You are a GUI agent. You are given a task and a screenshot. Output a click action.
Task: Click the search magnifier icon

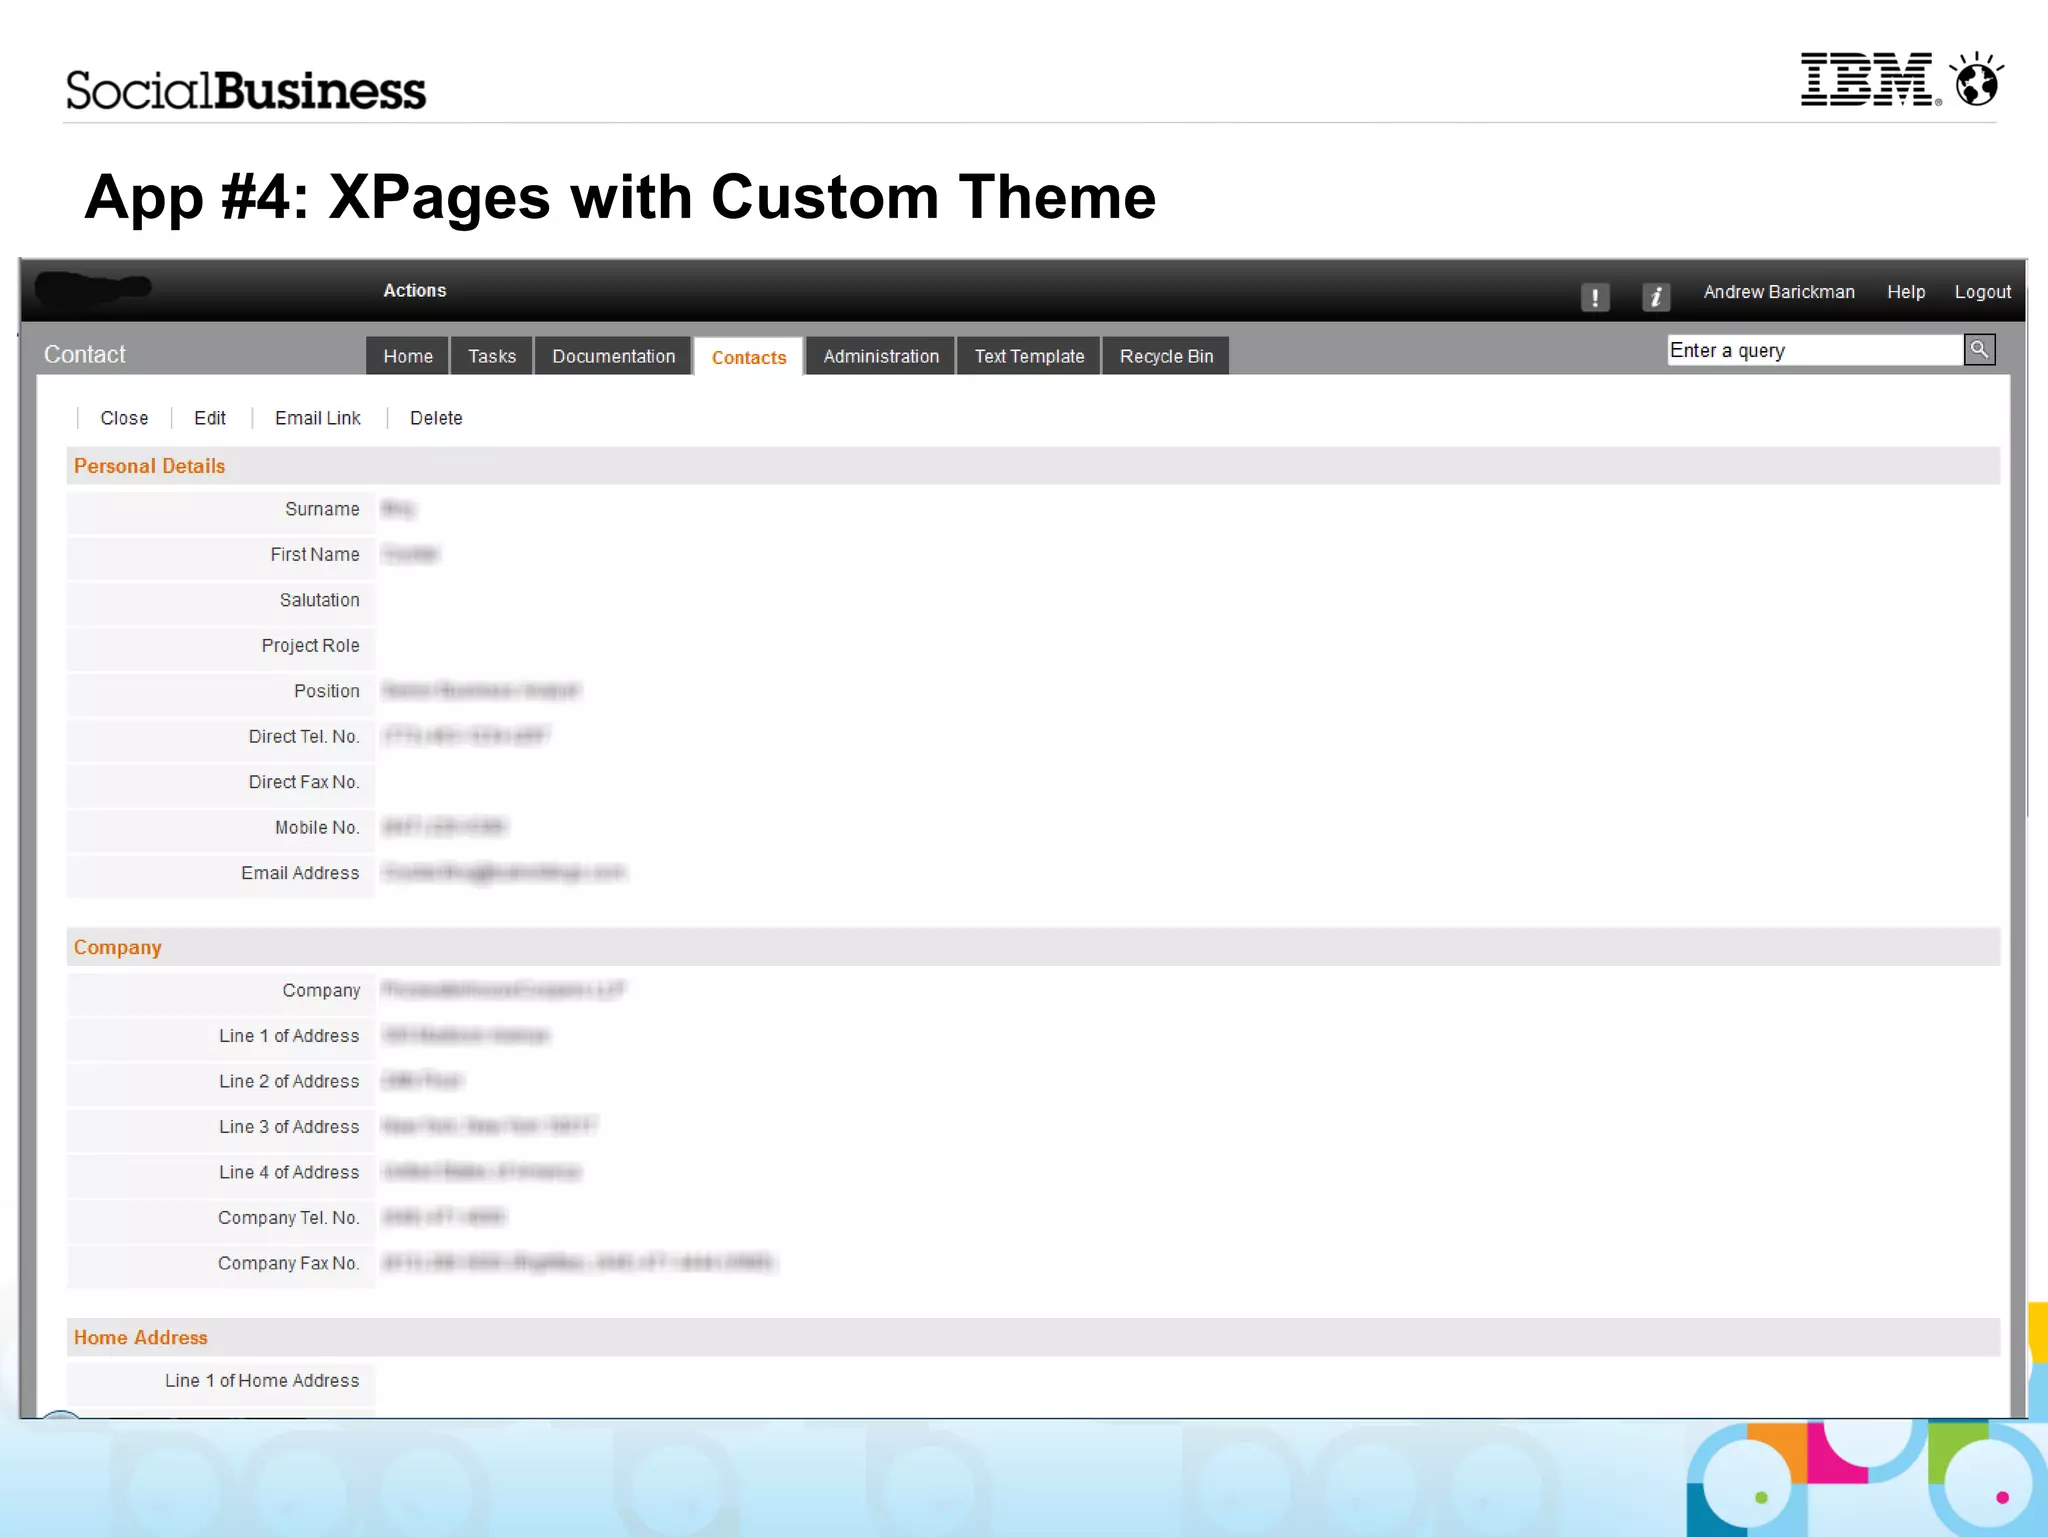pyautogui.click(x=1979, y=350)
